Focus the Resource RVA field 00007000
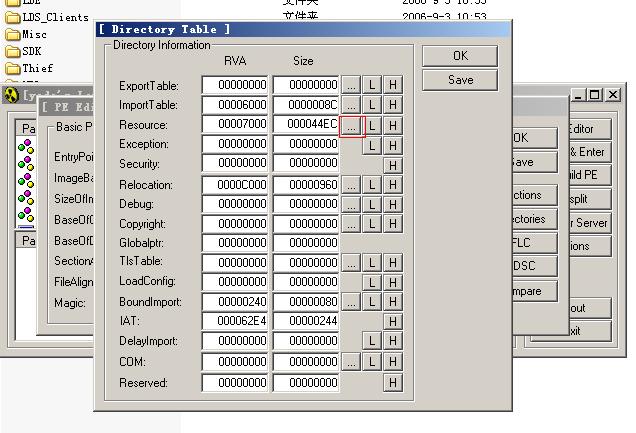This screenshot has height=433, width=636. pos(235,124)
